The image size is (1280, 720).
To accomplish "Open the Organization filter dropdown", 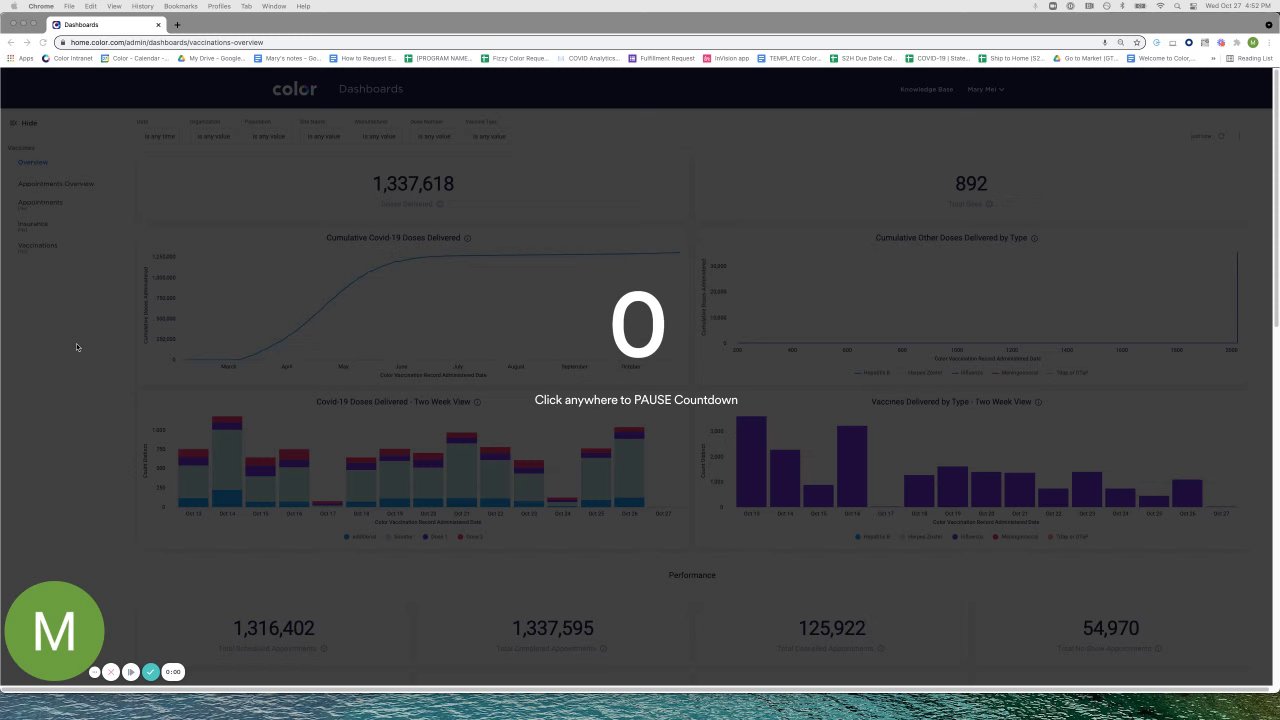I will click(213, 136).
